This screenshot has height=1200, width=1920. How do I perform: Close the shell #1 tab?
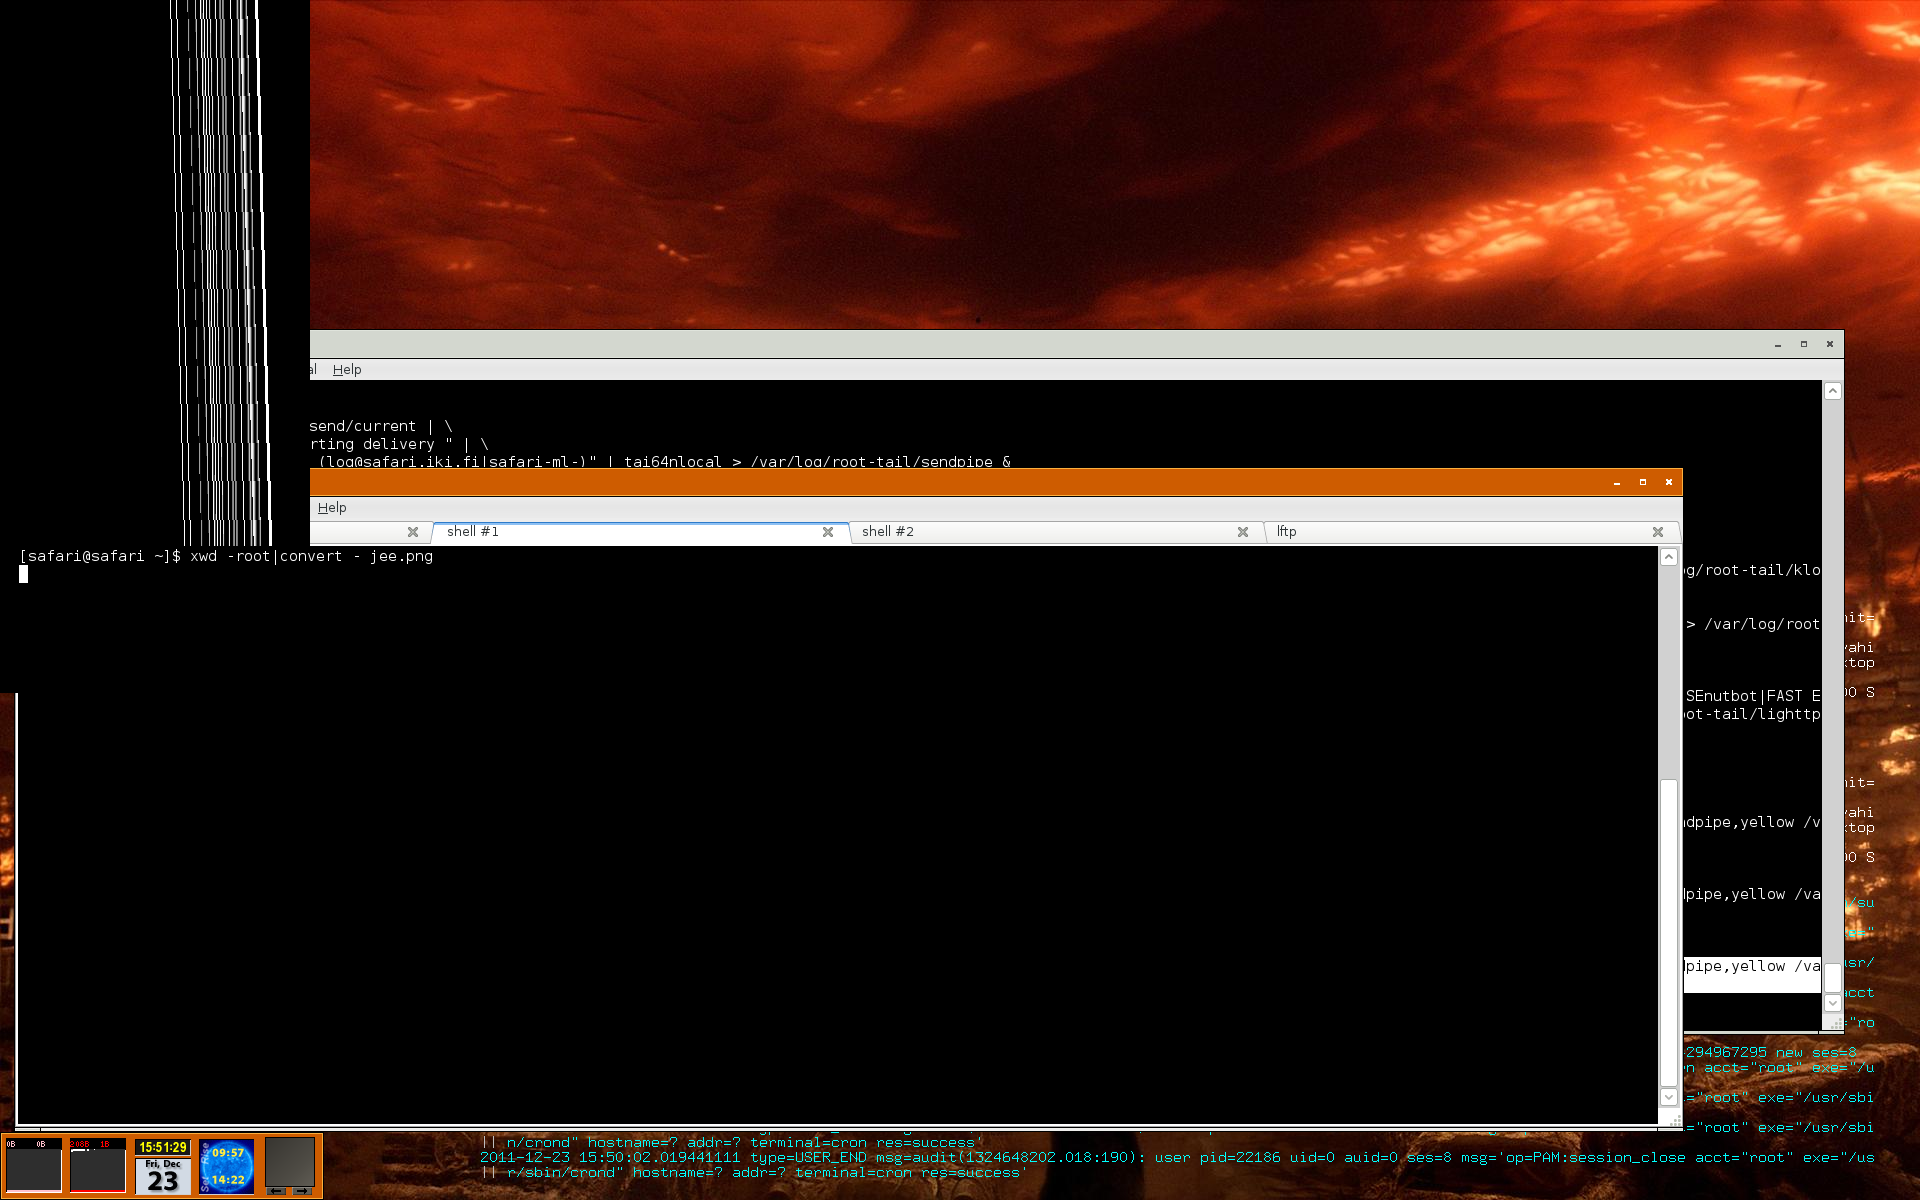click(828, 532)
